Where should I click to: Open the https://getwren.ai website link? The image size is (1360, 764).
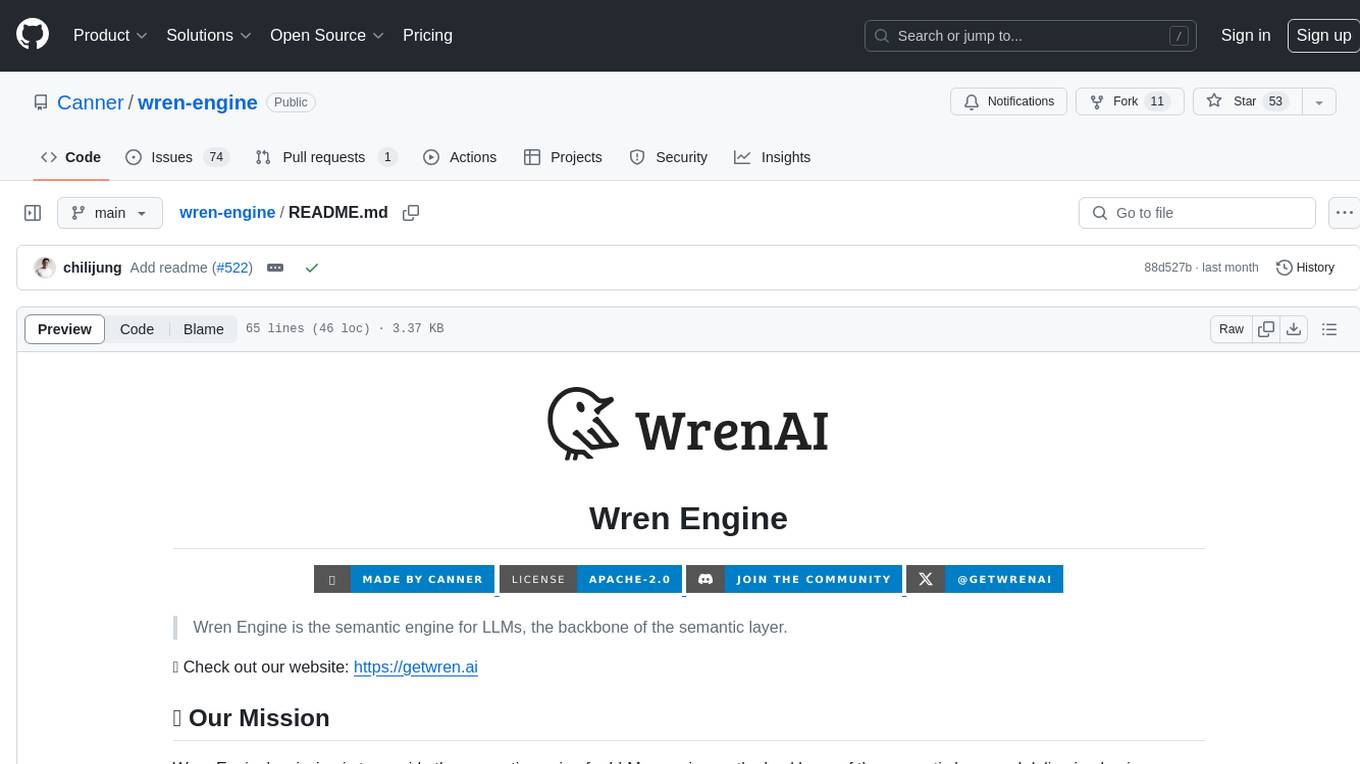pos(416,666)
